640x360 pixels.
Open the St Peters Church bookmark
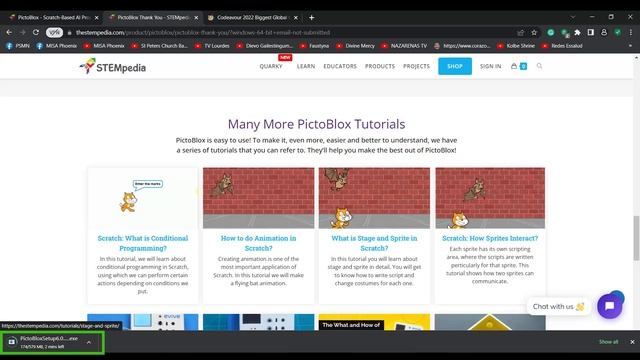pyautogui.click(x=160, y=46)
